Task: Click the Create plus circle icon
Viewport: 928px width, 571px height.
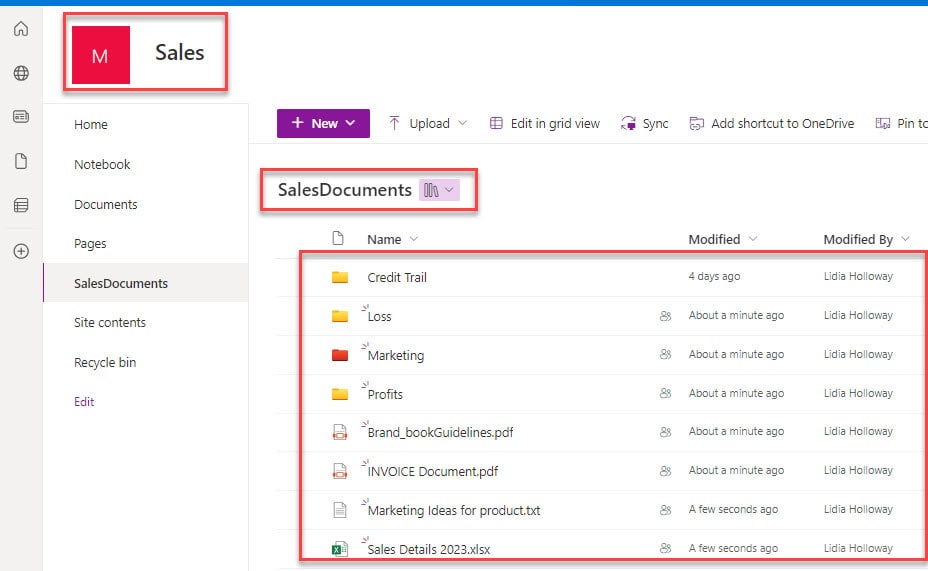Action: click(21, 251)
